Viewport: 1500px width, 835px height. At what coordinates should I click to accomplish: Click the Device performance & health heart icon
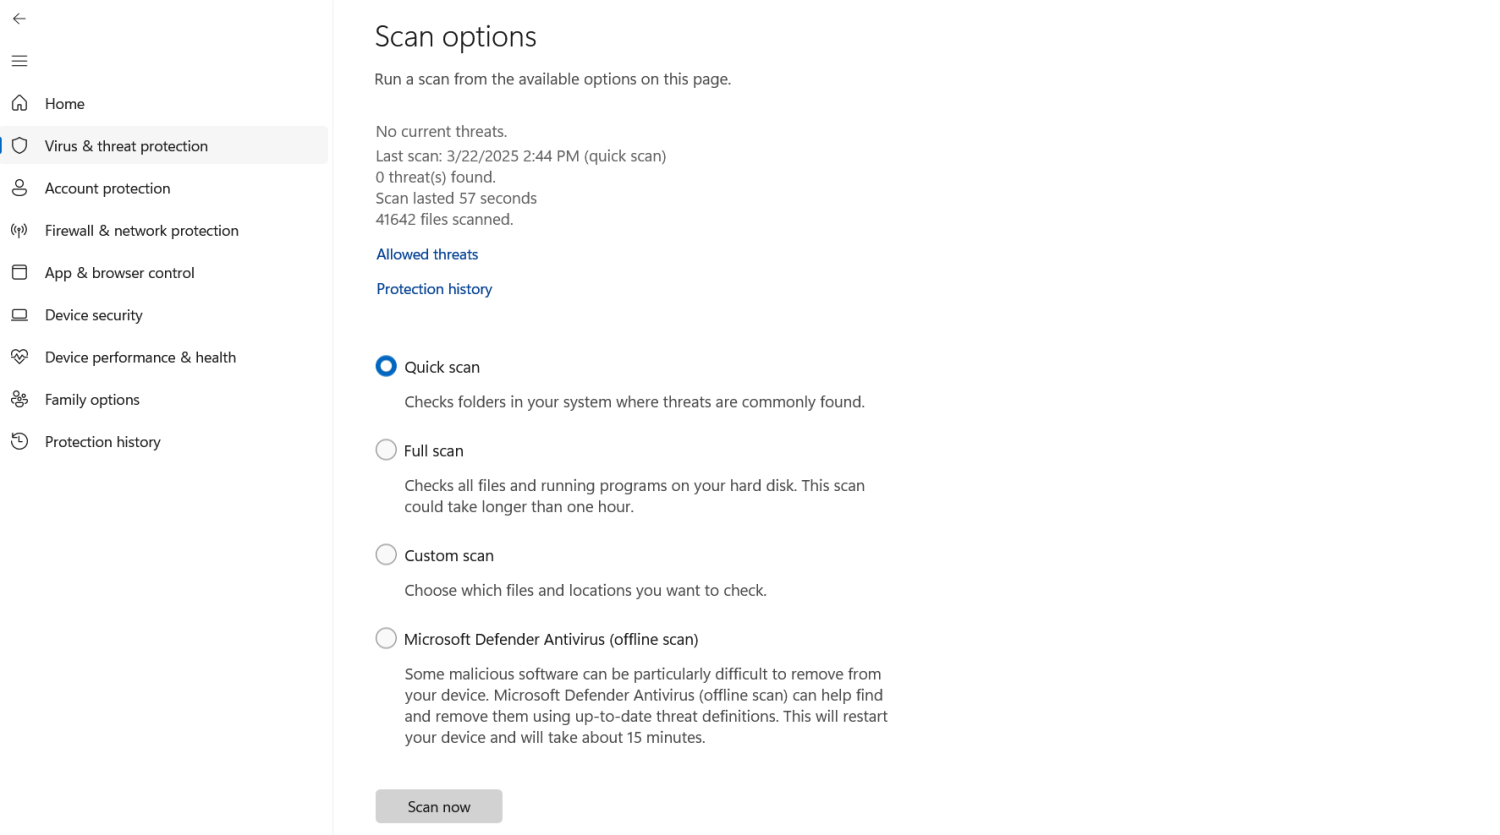(x=19, y=357)
